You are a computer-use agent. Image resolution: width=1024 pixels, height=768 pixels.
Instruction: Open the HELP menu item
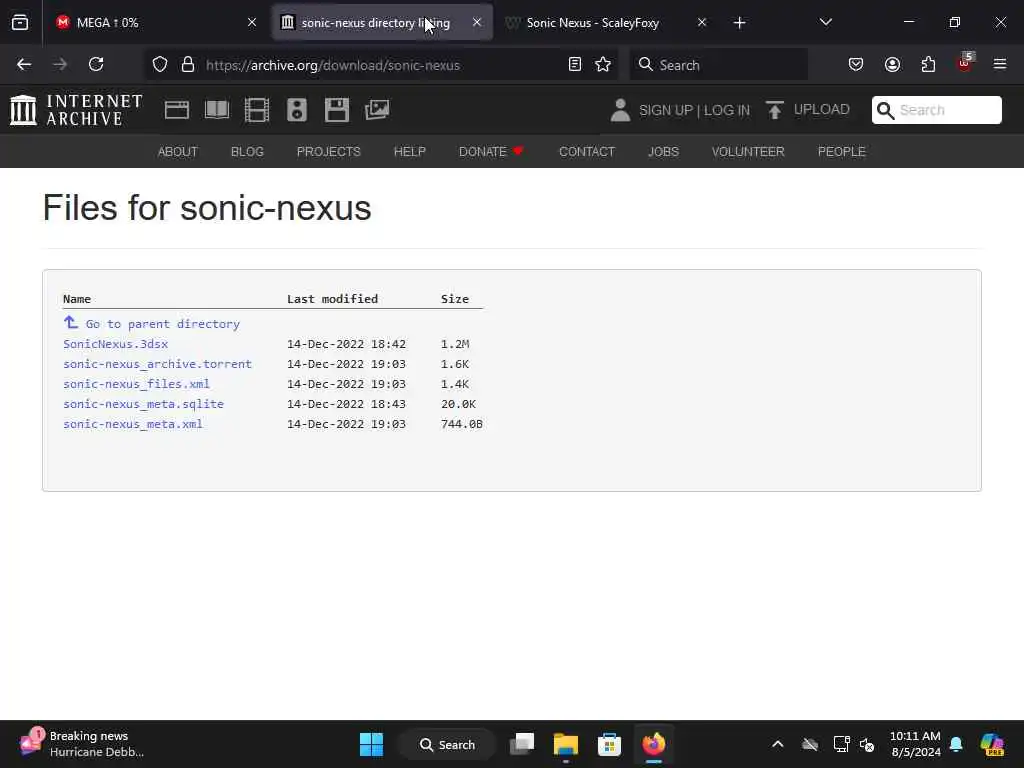pyautogui.click(x=409, y=152)
